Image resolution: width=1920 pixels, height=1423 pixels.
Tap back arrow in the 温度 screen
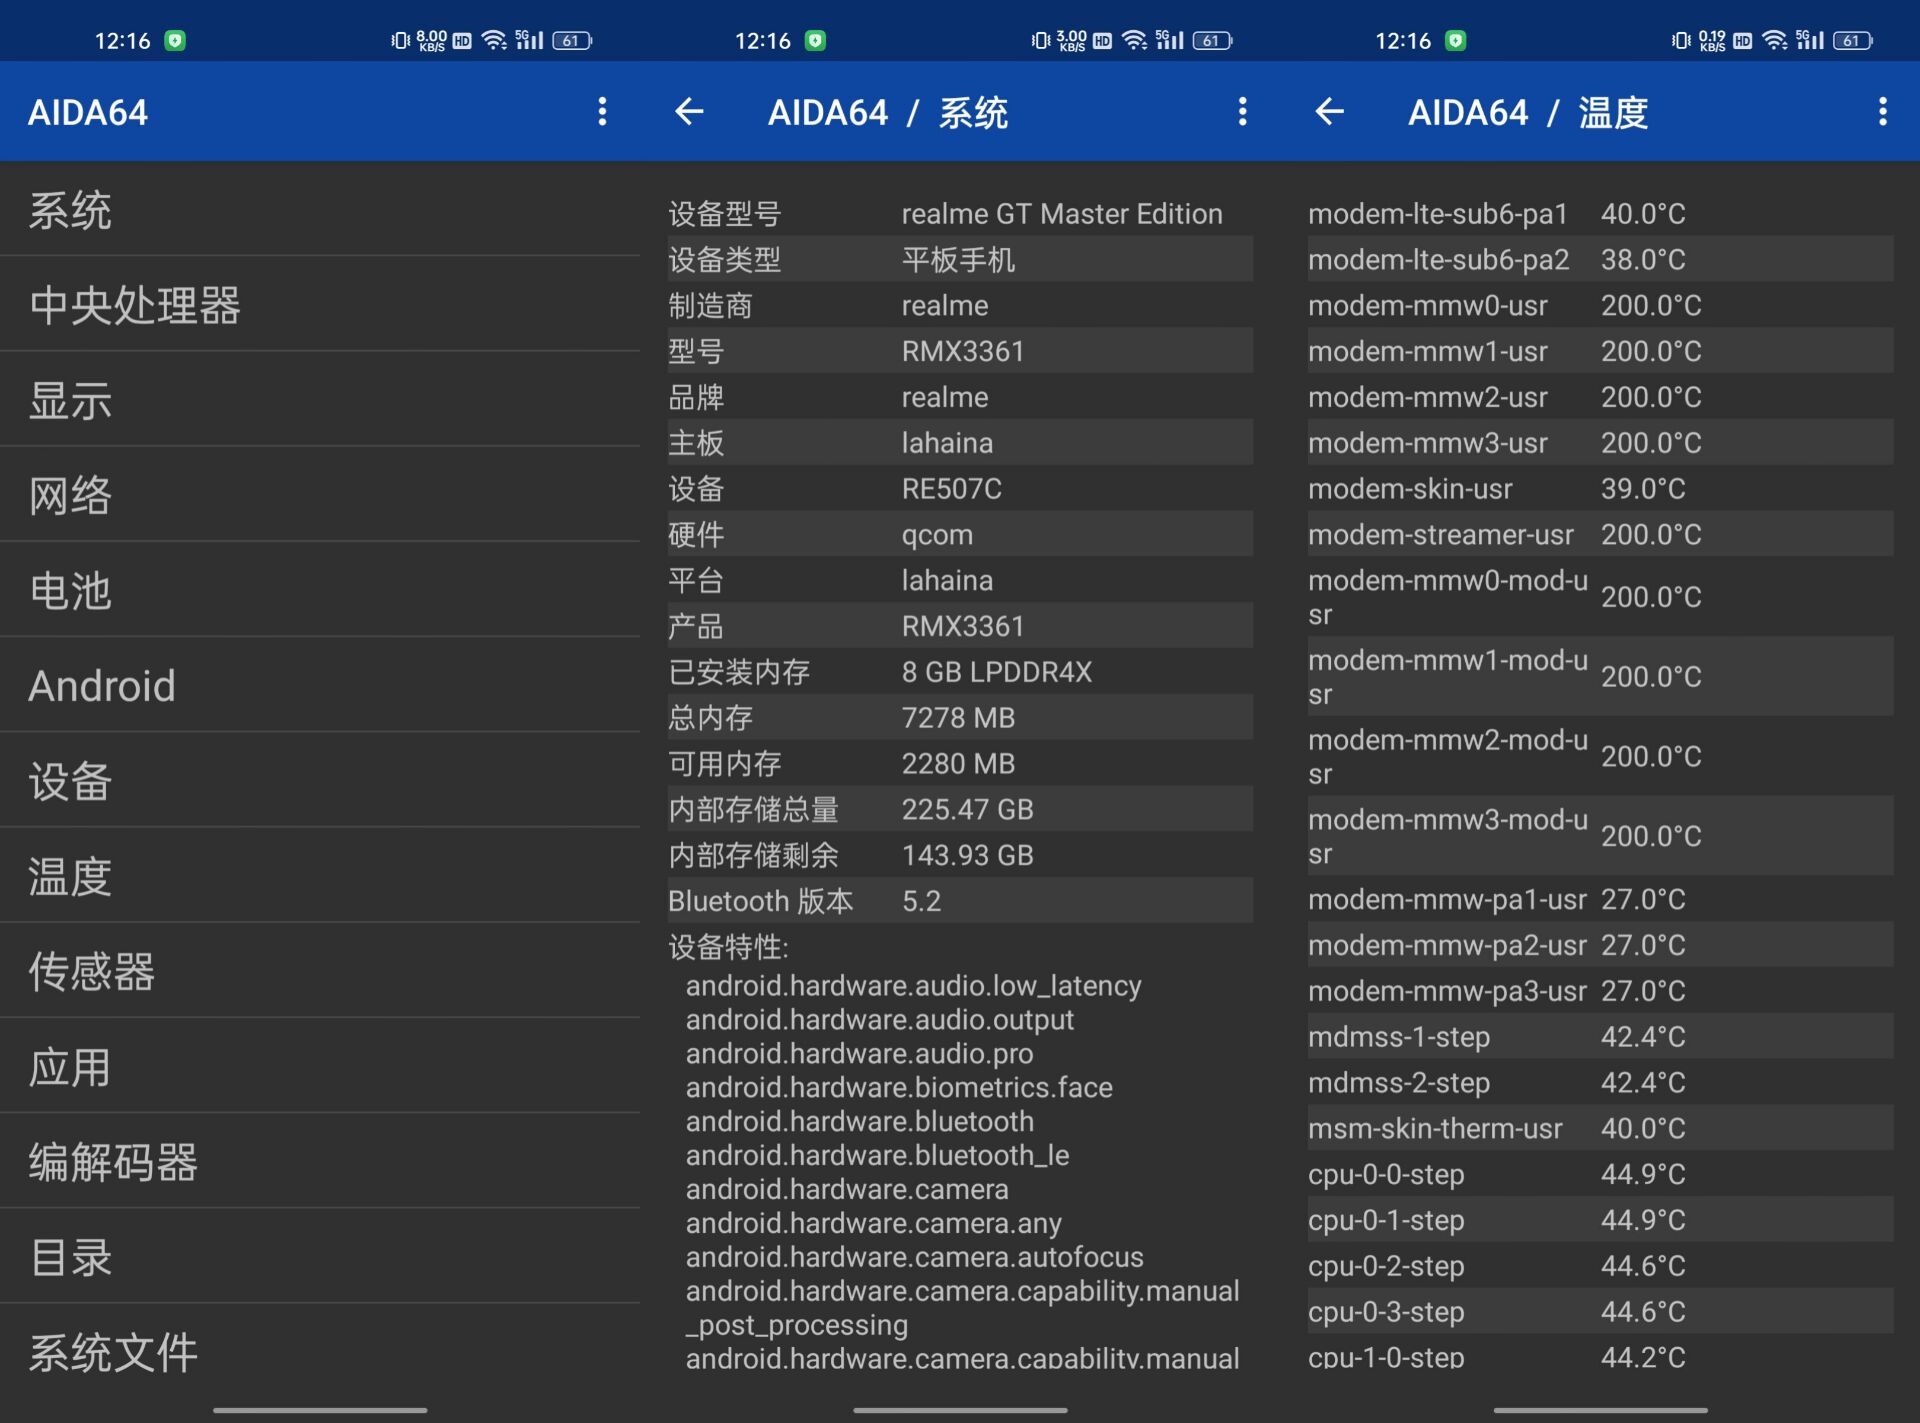pos(1329,111)
